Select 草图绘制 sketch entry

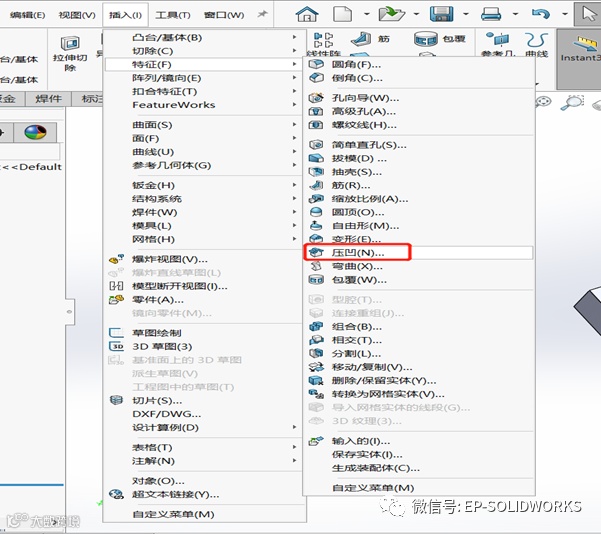pyautogui.click(x=205, y=333)
